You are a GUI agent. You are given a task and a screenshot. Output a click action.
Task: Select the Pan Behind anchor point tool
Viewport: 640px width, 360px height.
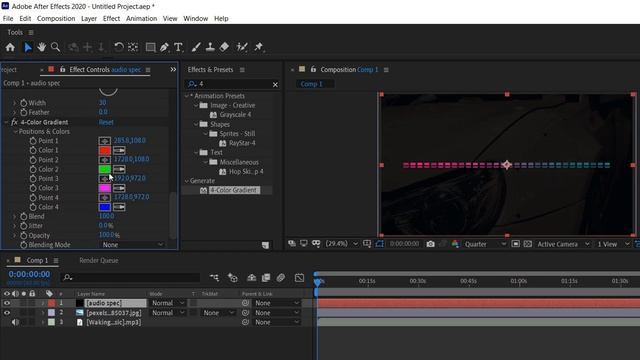(133, 47)
